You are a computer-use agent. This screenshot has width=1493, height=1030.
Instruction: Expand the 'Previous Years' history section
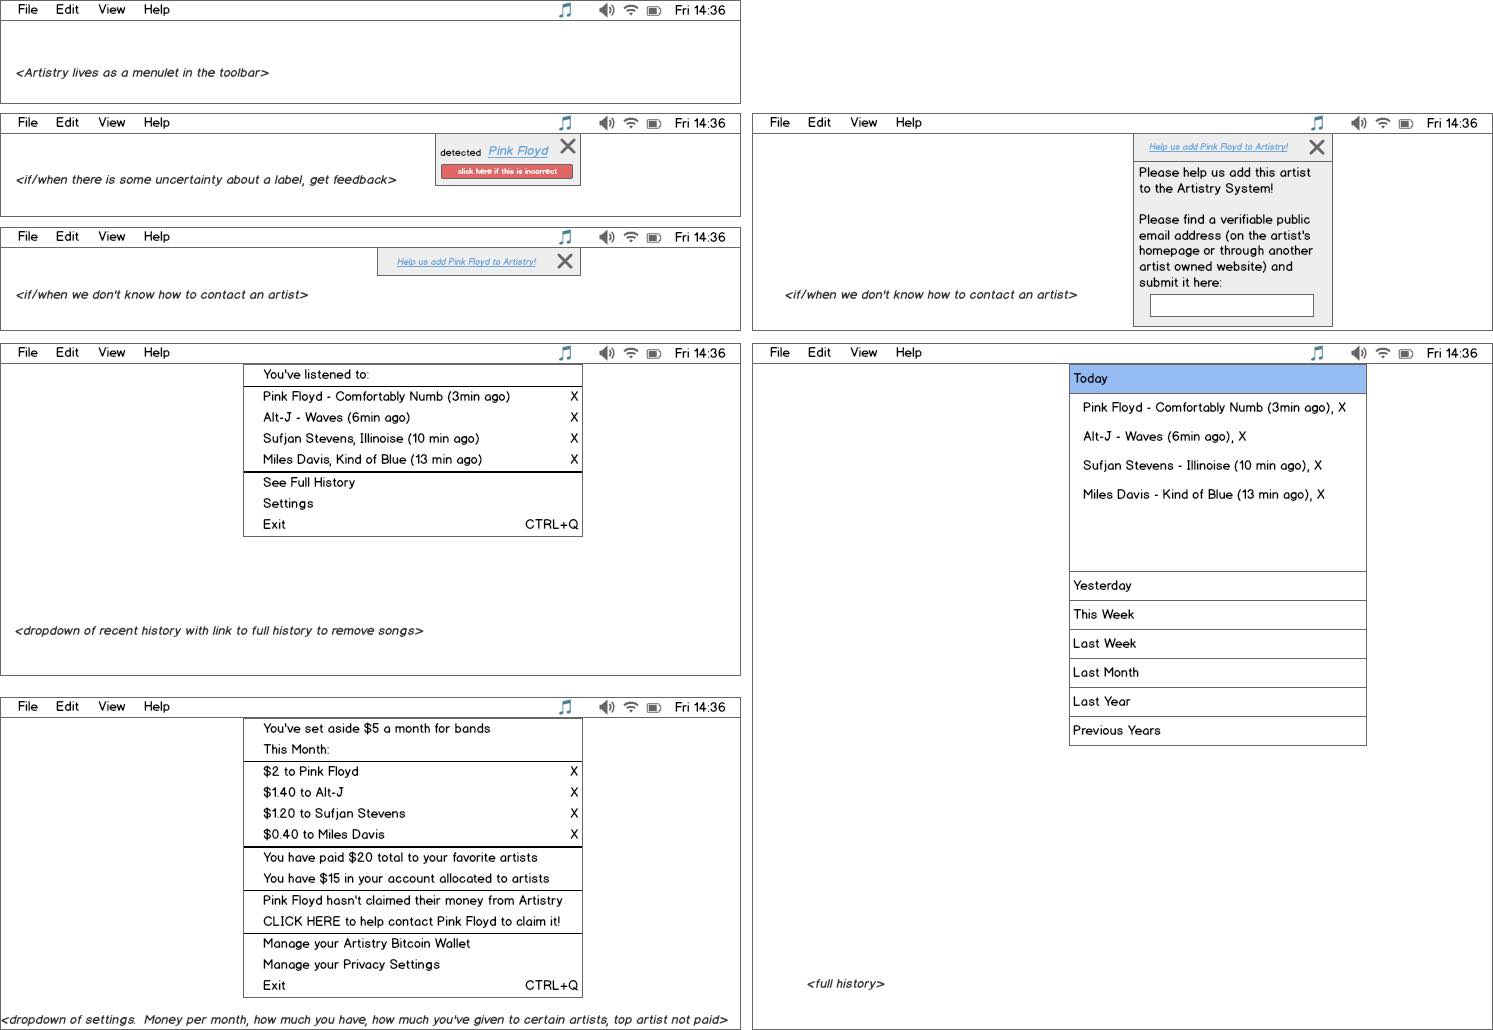coord(1218,731)
